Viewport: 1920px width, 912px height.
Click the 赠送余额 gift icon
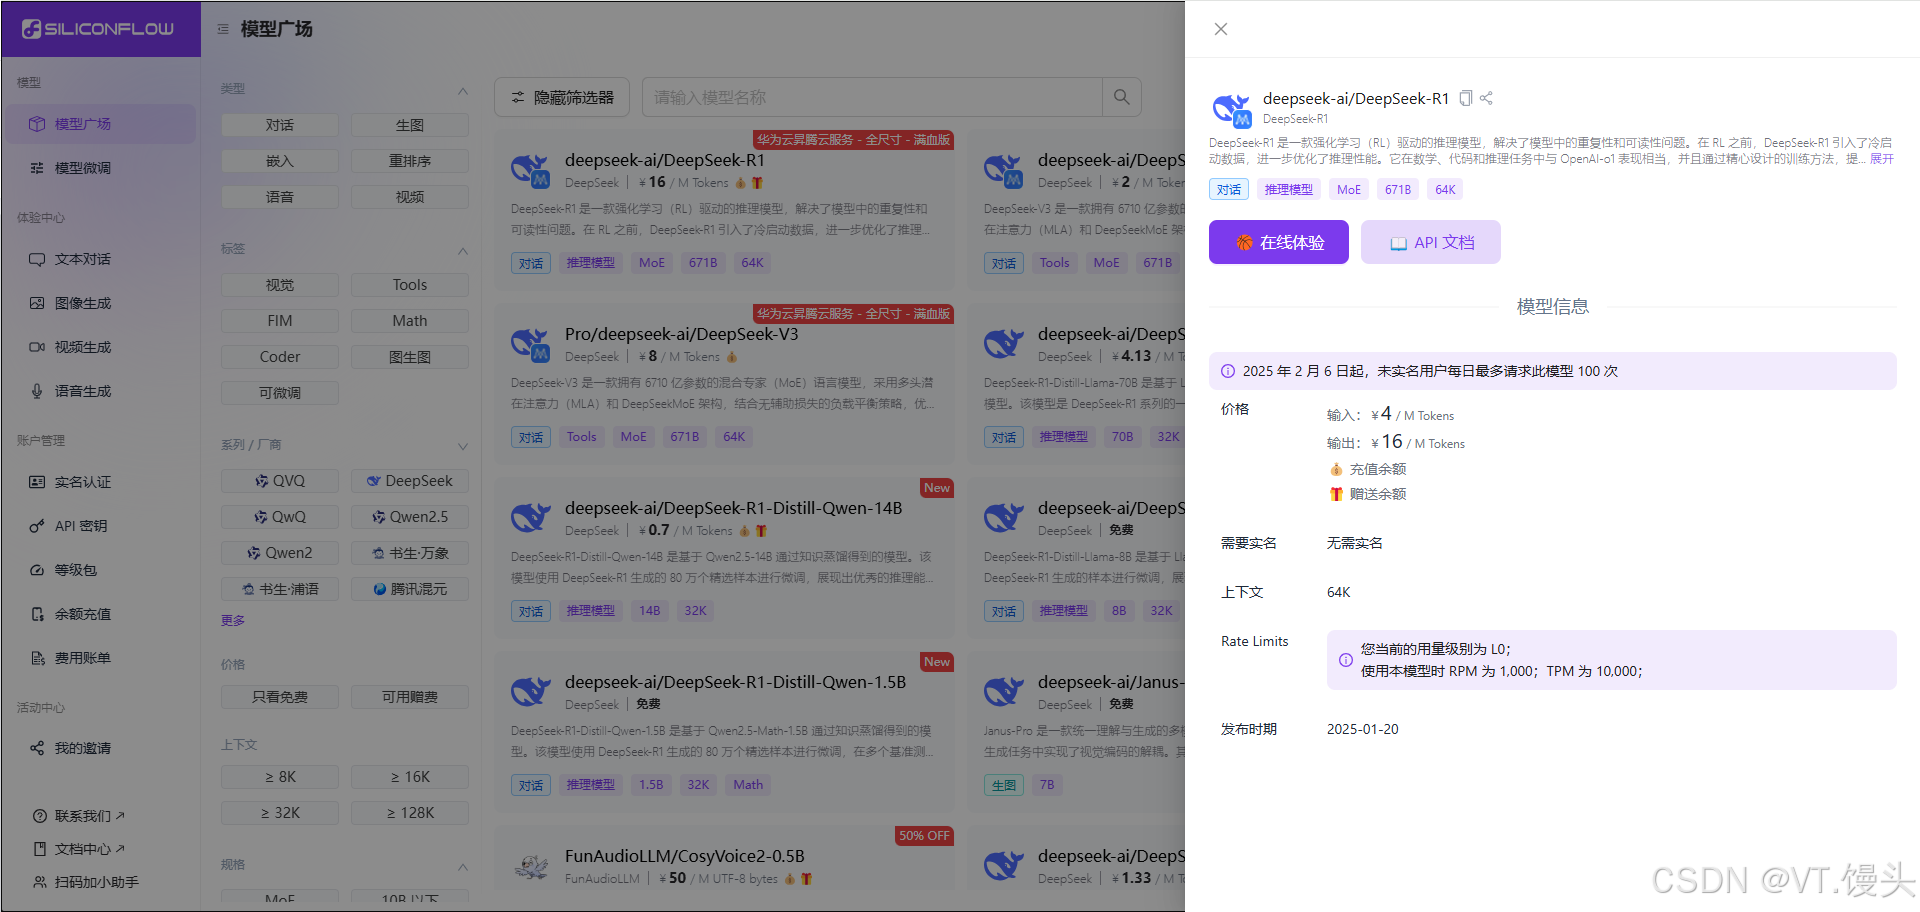point(1336,494)
